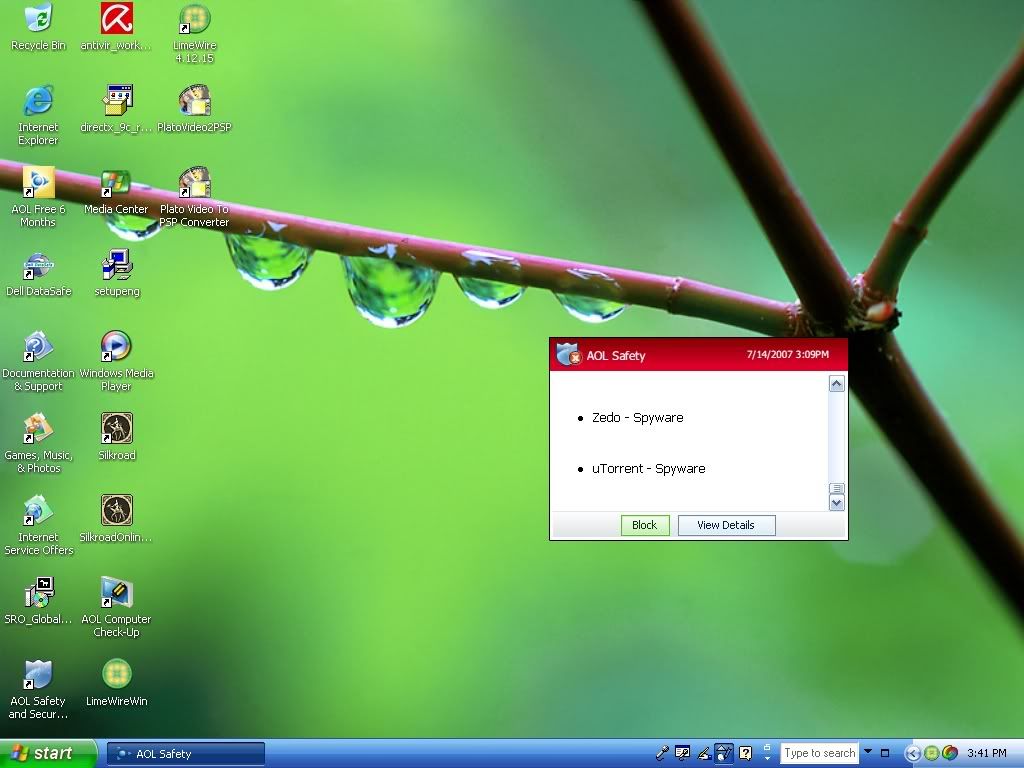Click the scrollbar thumb in AOL Safety list

[837, 488]
